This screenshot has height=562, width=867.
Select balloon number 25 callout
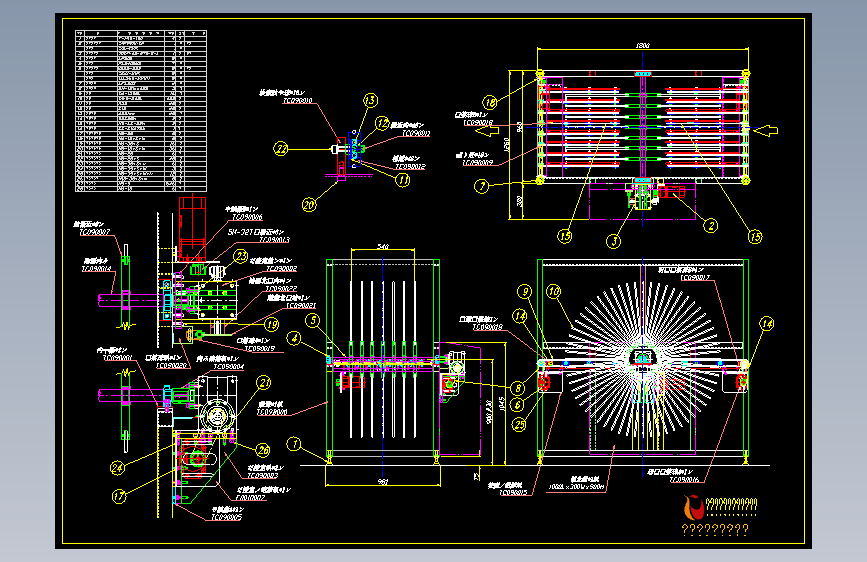click(x=519, y=424)
